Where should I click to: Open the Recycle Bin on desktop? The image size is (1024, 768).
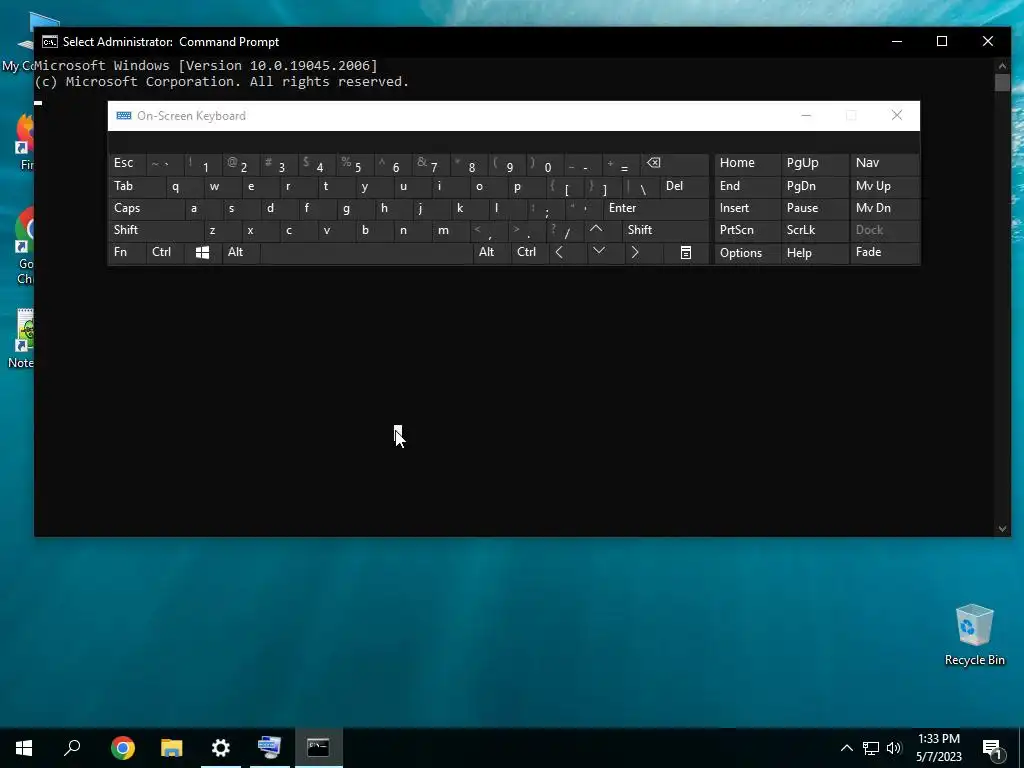[x=974, y=635]
